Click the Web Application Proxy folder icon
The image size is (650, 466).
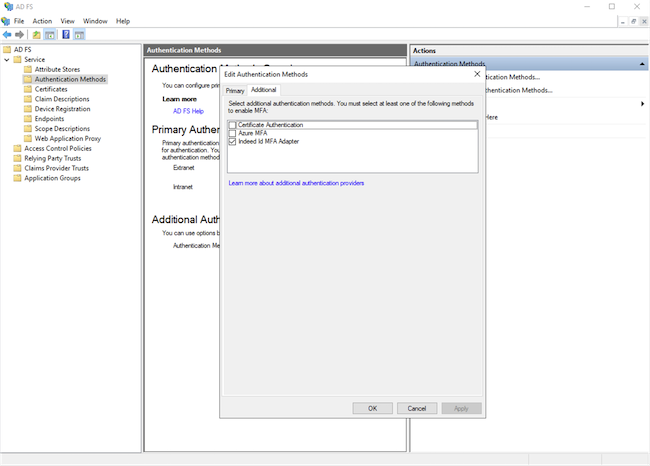pos(28,138)
